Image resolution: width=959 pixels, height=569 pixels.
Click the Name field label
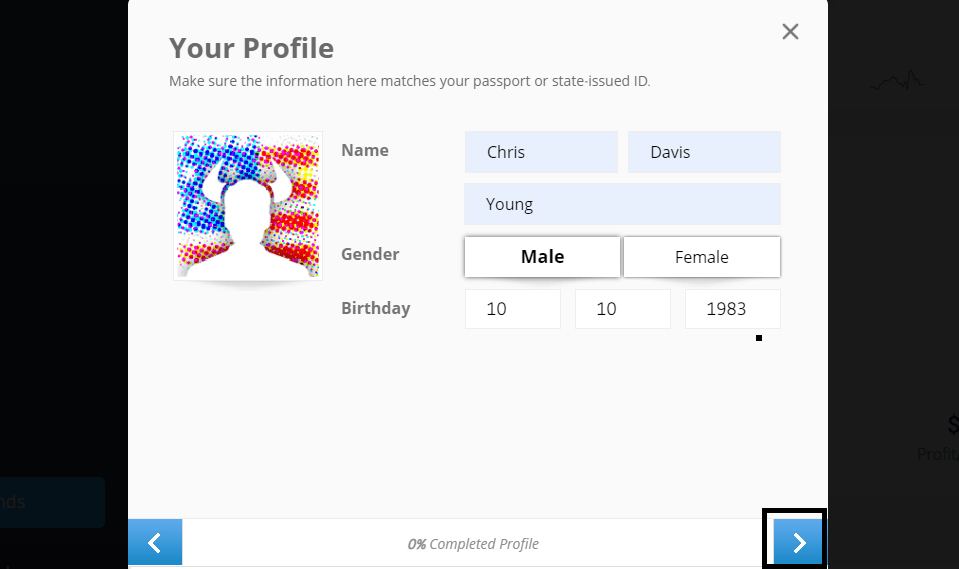click(365, 150)
